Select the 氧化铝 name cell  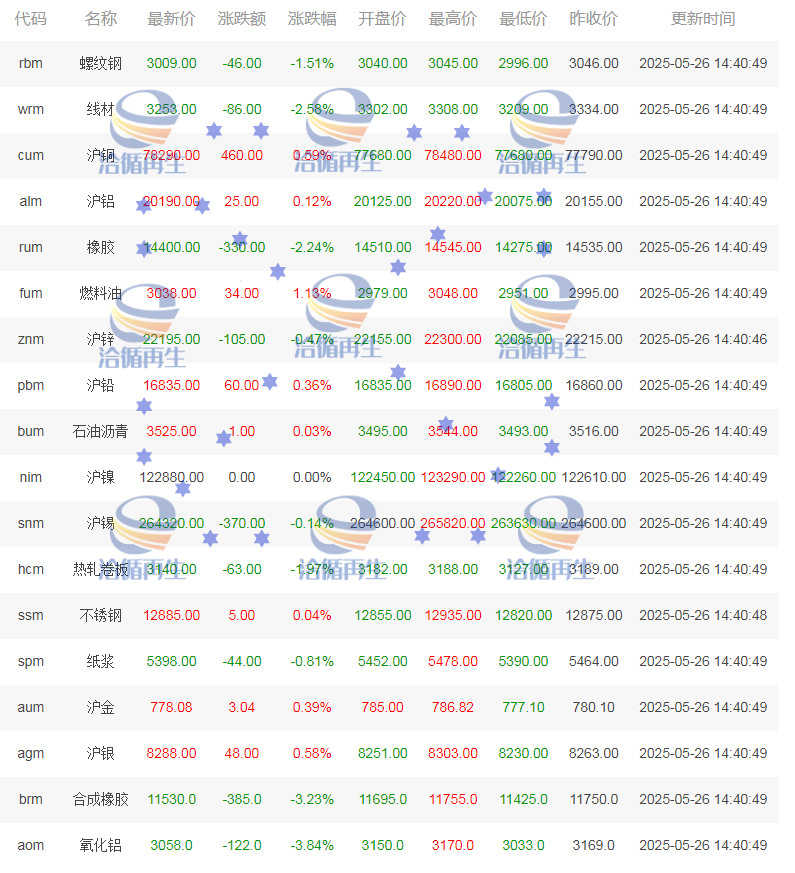pyautogui.click(x=101, y=846)
